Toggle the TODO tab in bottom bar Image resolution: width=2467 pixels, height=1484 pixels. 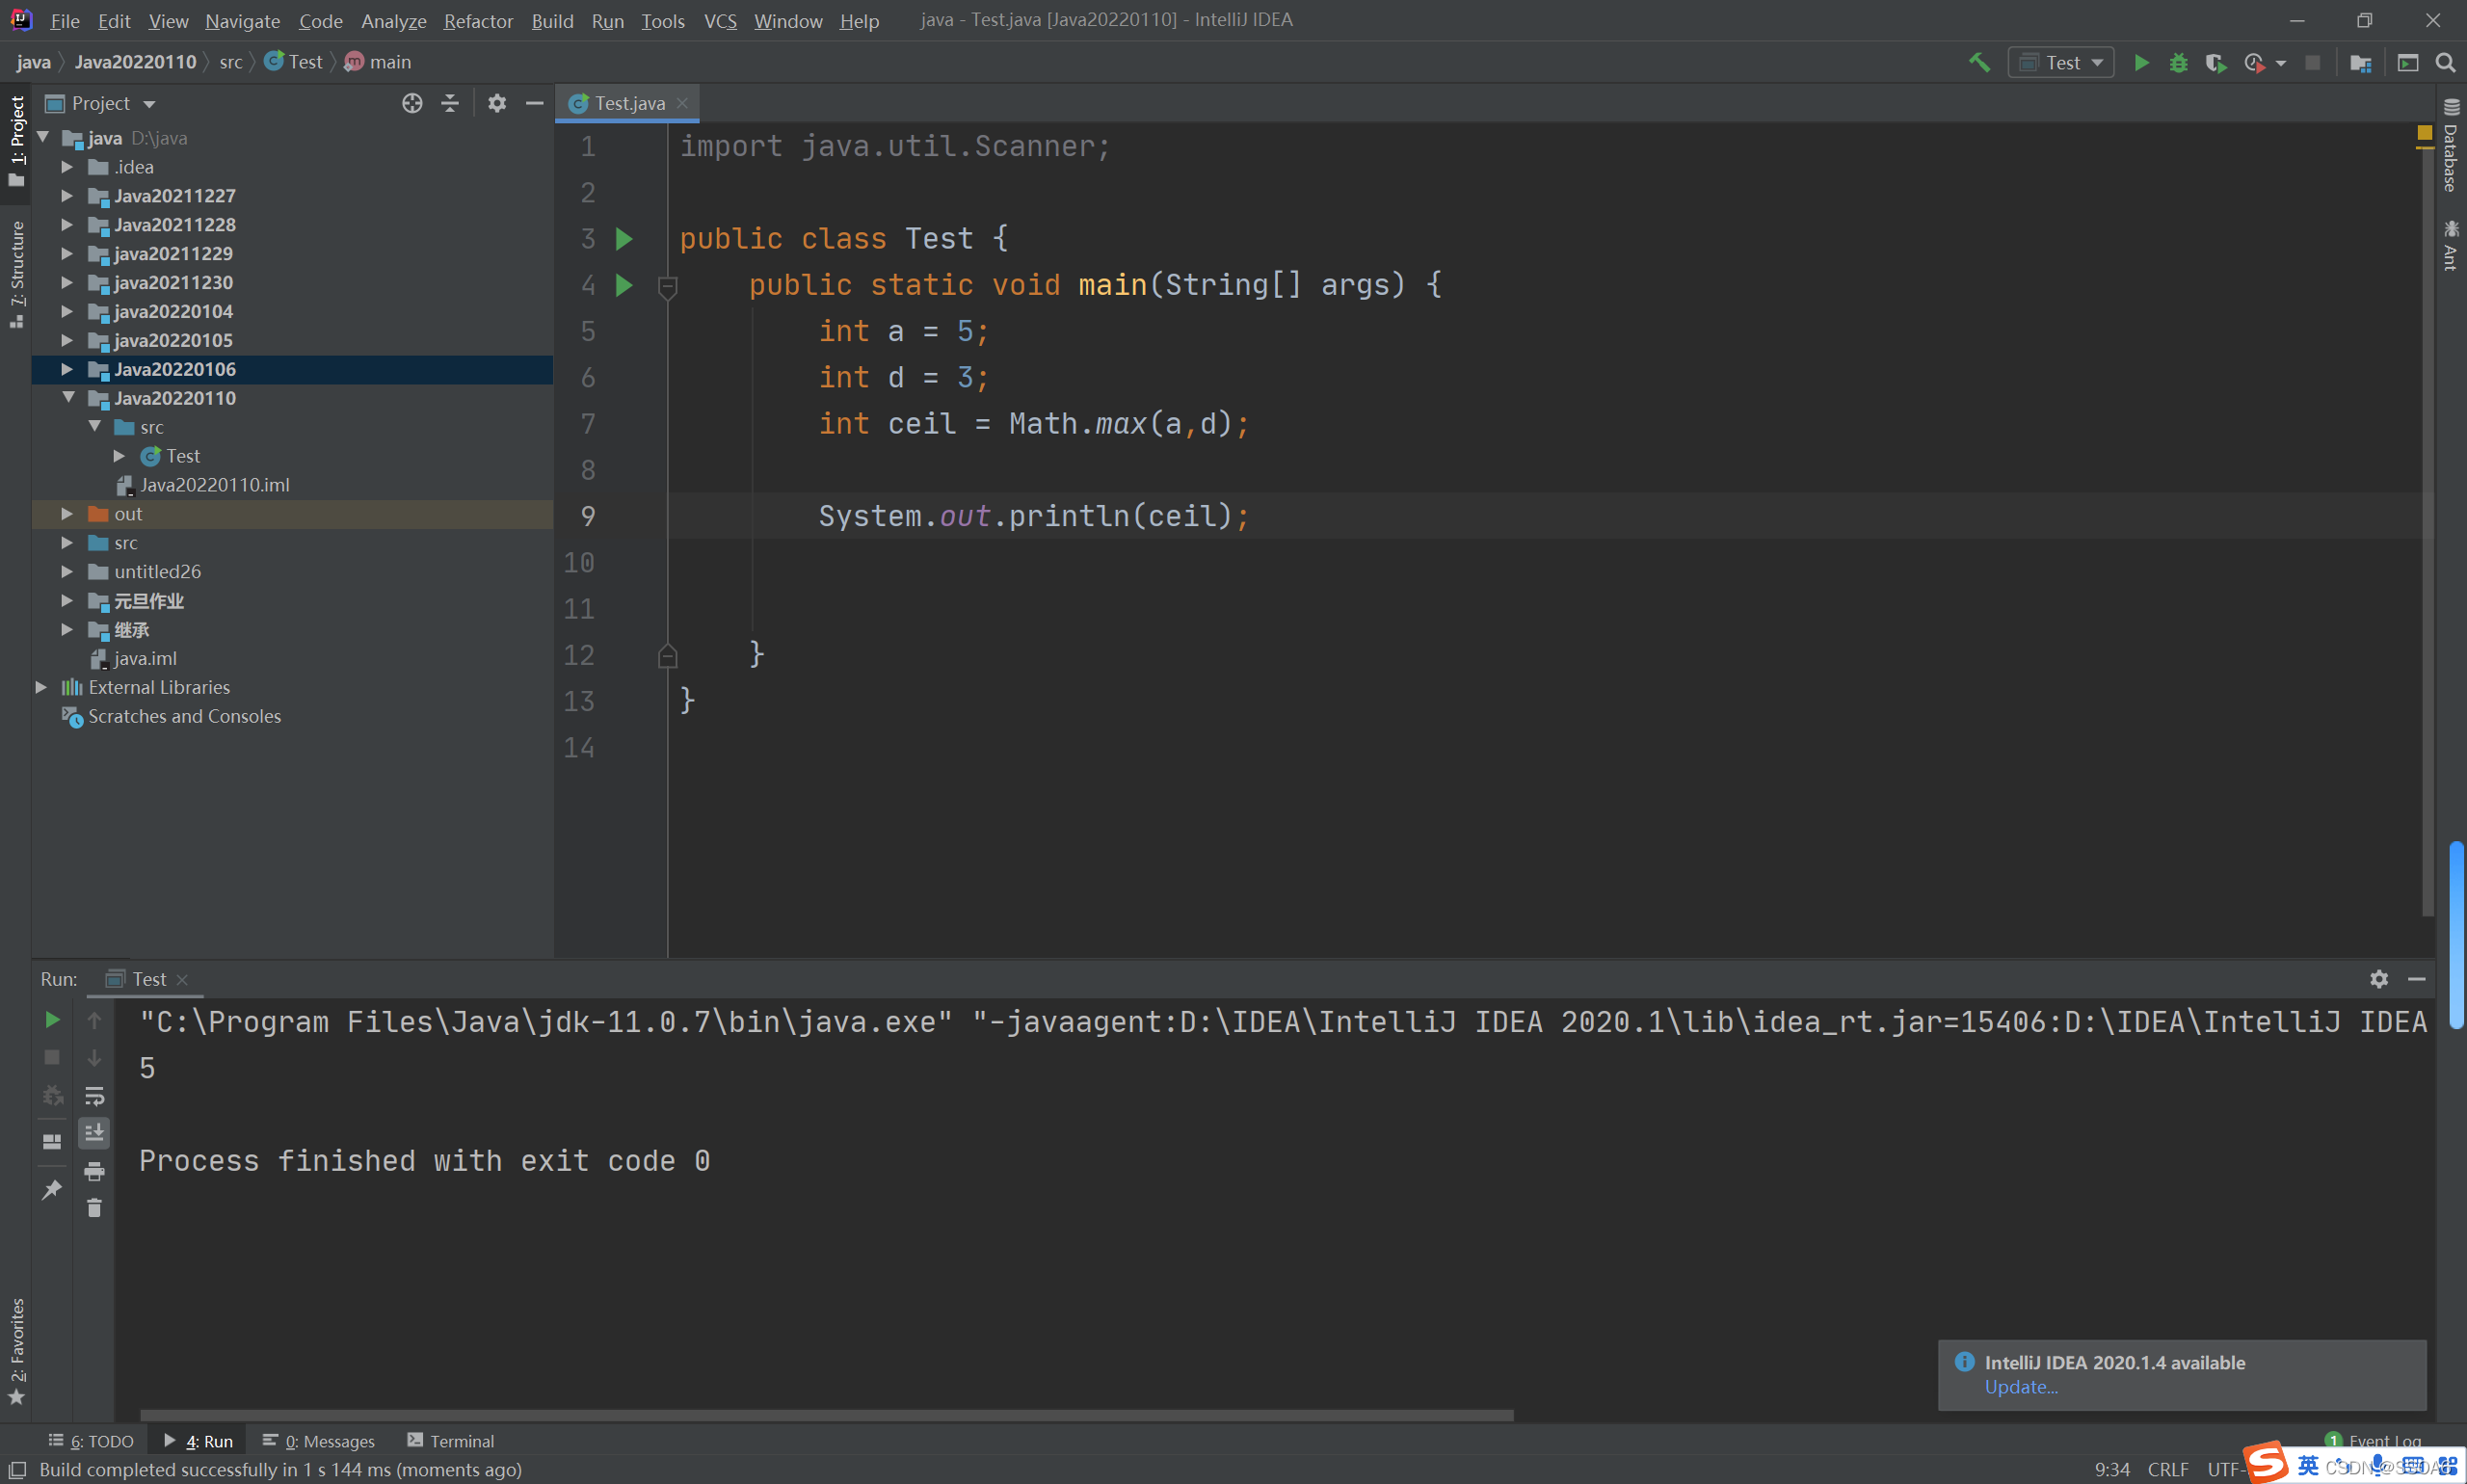(93, 1440)
